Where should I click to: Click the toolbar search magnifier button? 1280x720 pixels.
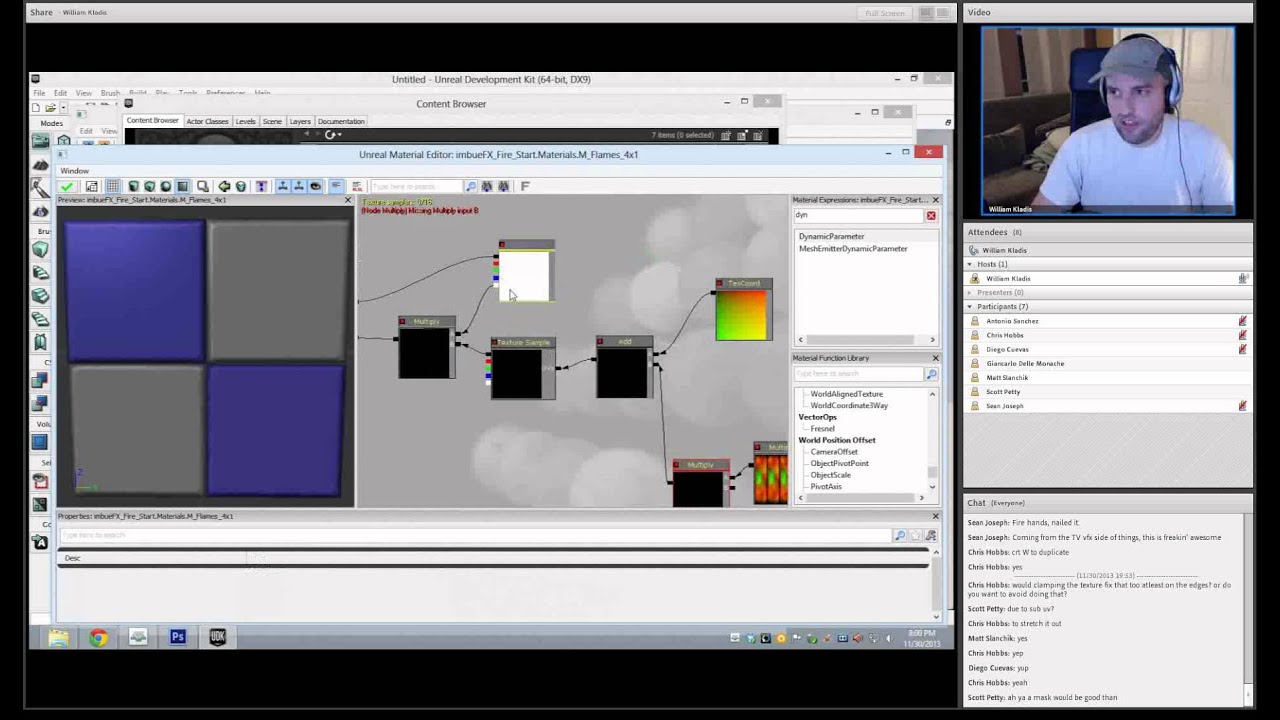[x=470, y=186]
